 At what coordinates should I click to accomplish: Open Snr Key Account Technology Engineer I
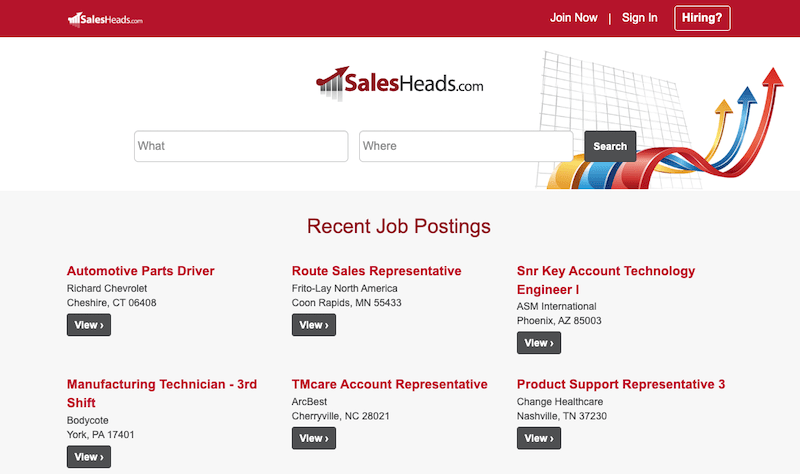pyautogui.click(x=606, y=280)
